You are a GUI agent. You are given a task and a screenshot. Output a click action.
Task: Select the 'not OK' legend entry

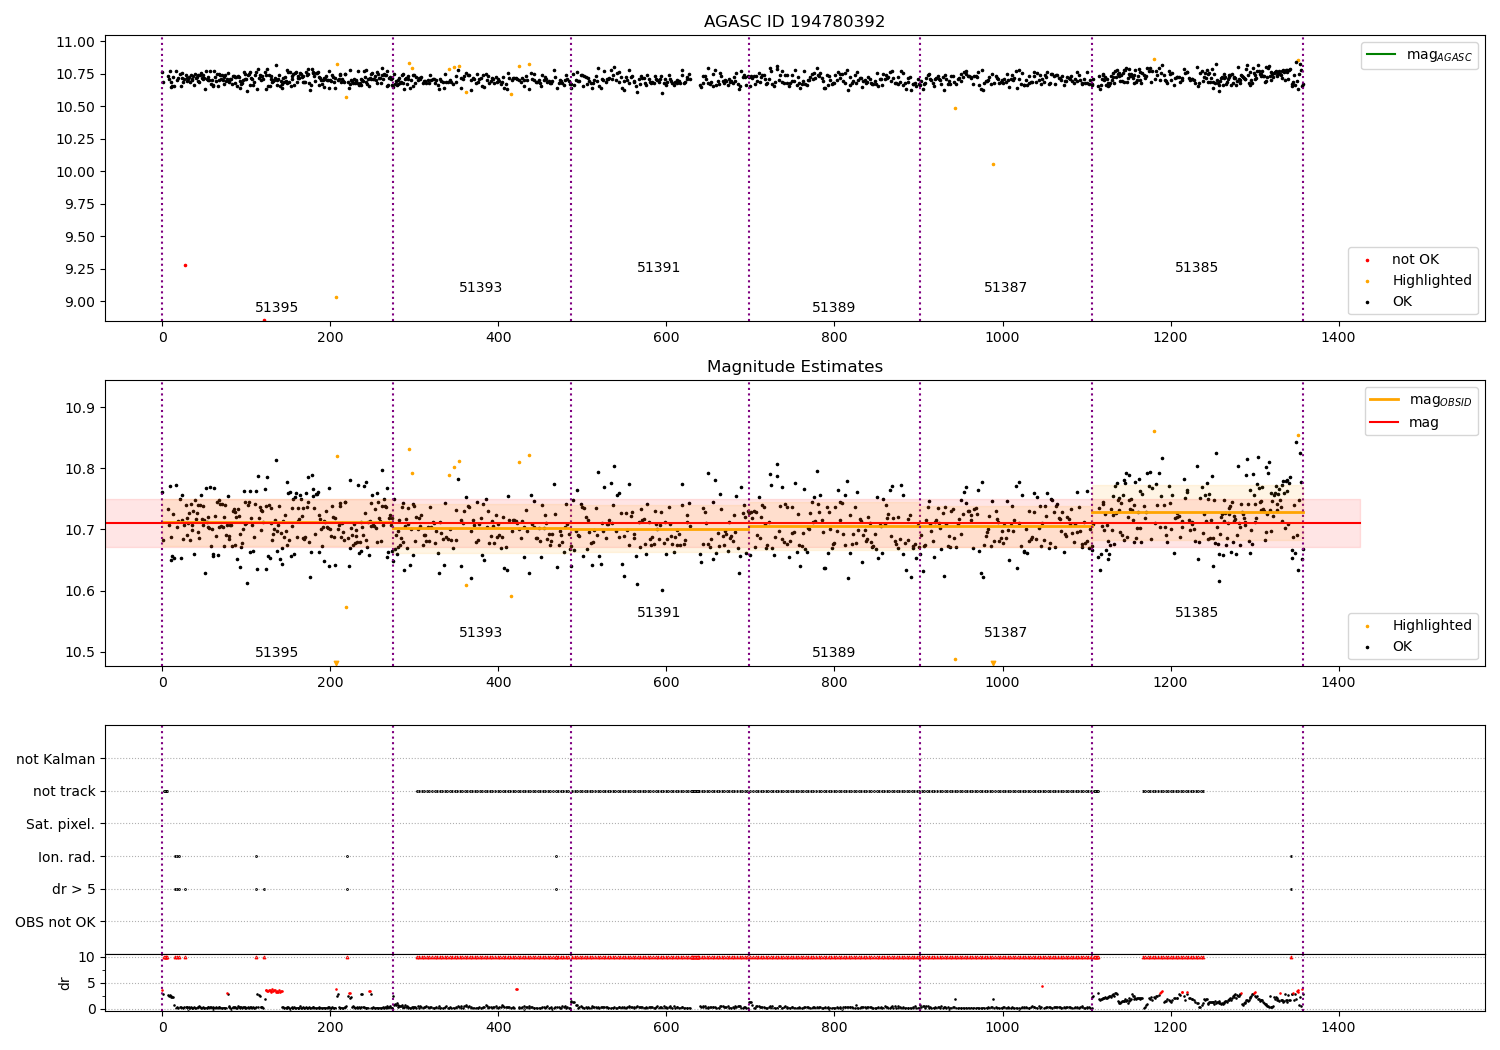pyautogui.click(x=1415, y=260)
